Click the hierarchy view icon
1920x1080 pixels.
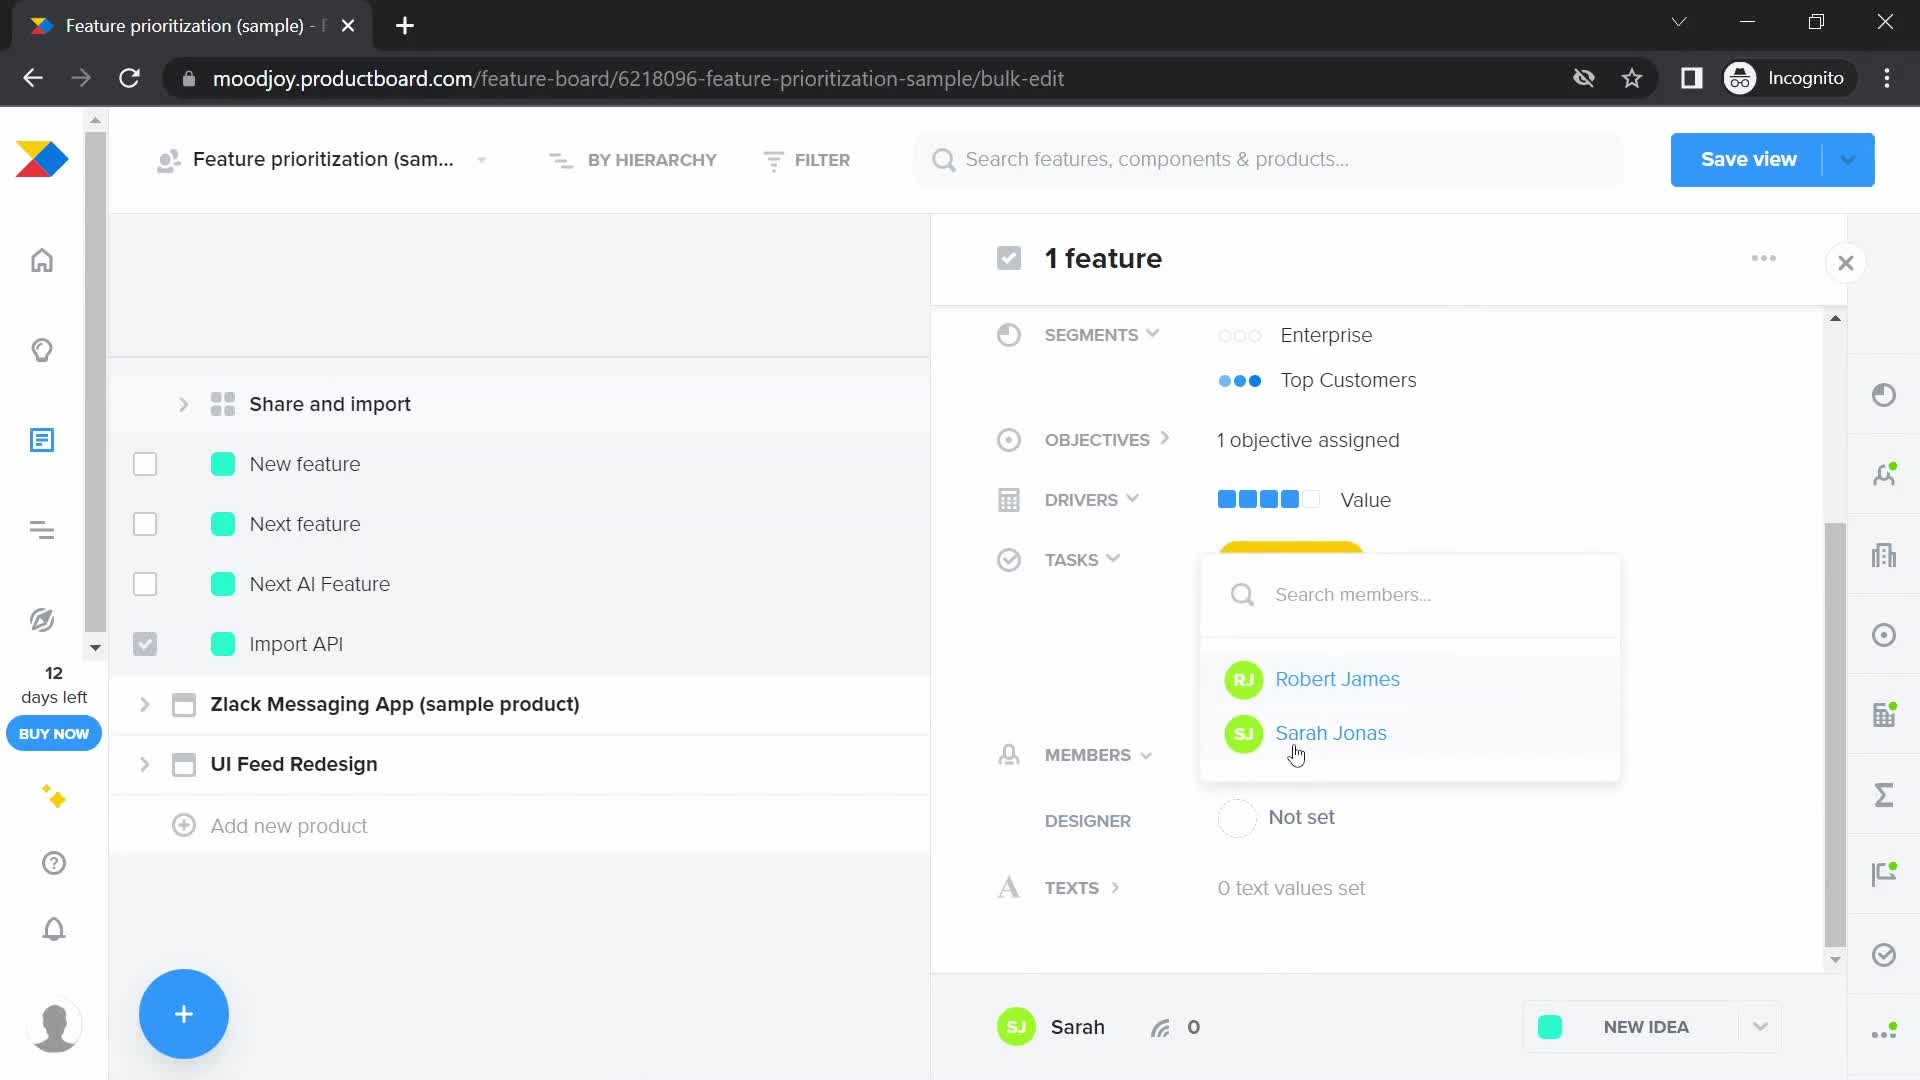[x=560, y=160]
